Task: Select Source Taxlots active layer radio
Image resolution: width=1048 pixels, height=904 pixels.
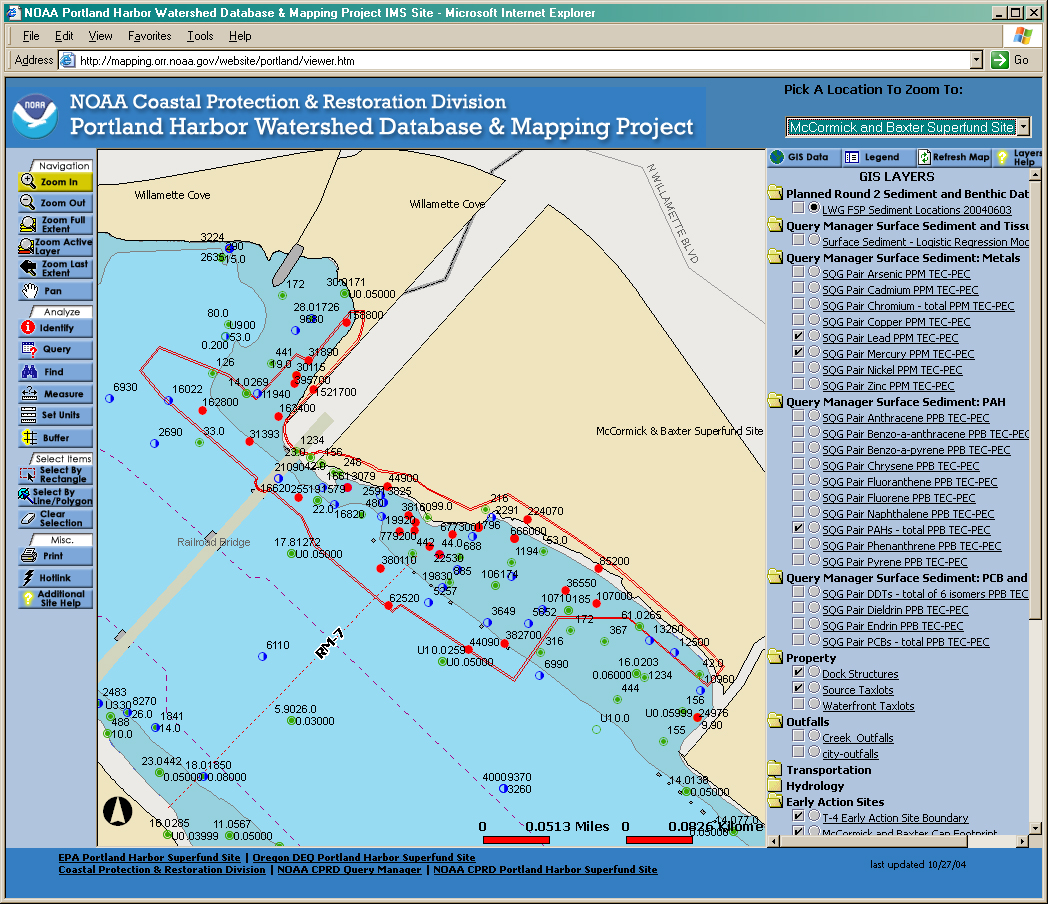Action: pos(814,688)
